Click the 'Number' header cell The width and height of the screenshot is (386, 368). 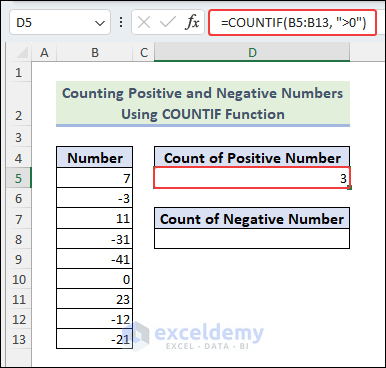coord(95,157)
